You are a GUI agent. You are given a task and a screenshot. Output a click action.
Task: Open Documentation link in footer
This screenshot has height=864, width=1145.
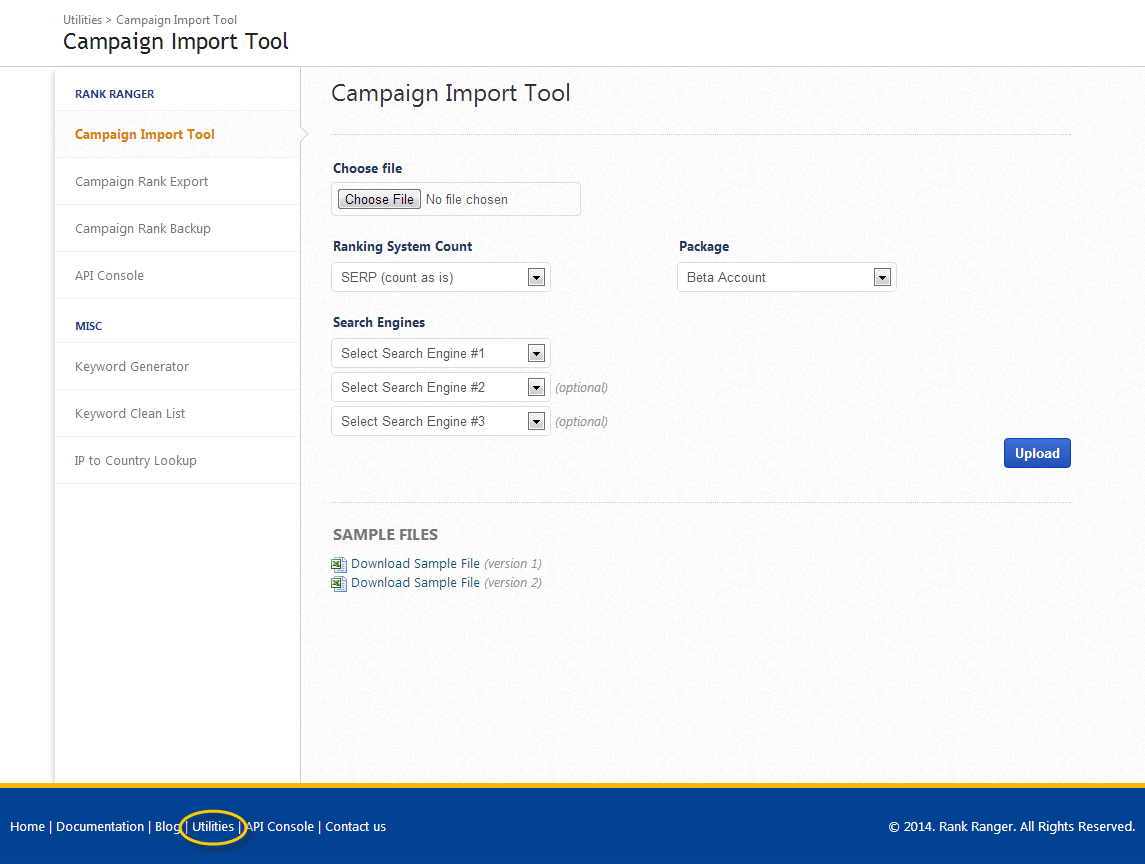click(100, 827)
